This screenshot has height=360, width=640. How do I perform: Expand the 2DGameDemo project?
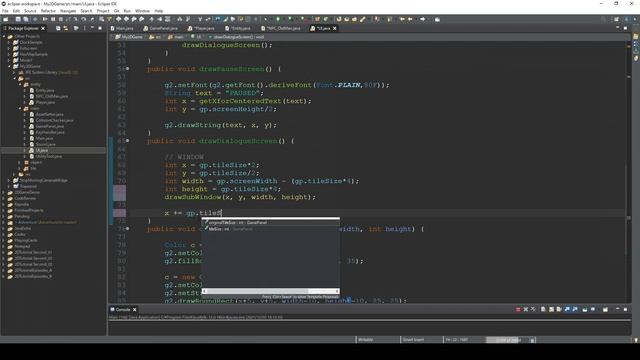point(4,192)
